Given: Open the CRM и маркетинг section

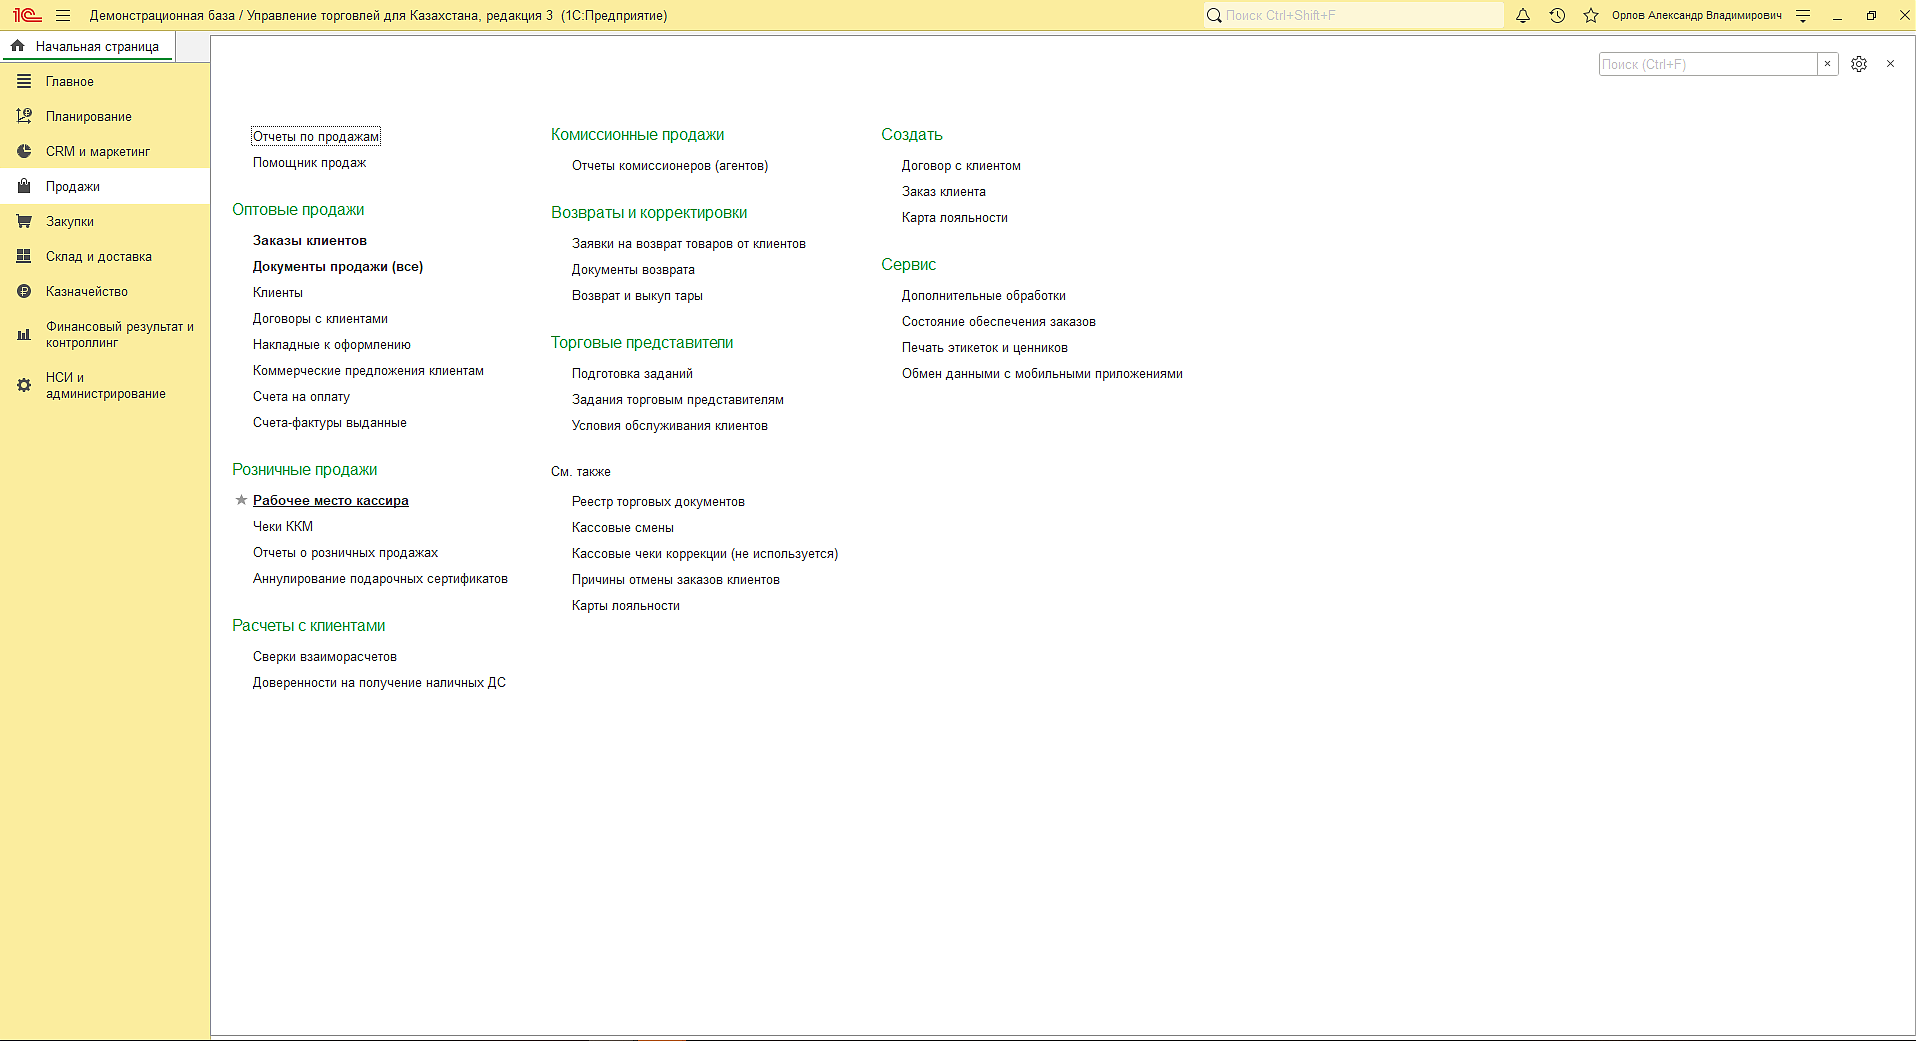Looking at the screenshot, I should click(105, 151).
